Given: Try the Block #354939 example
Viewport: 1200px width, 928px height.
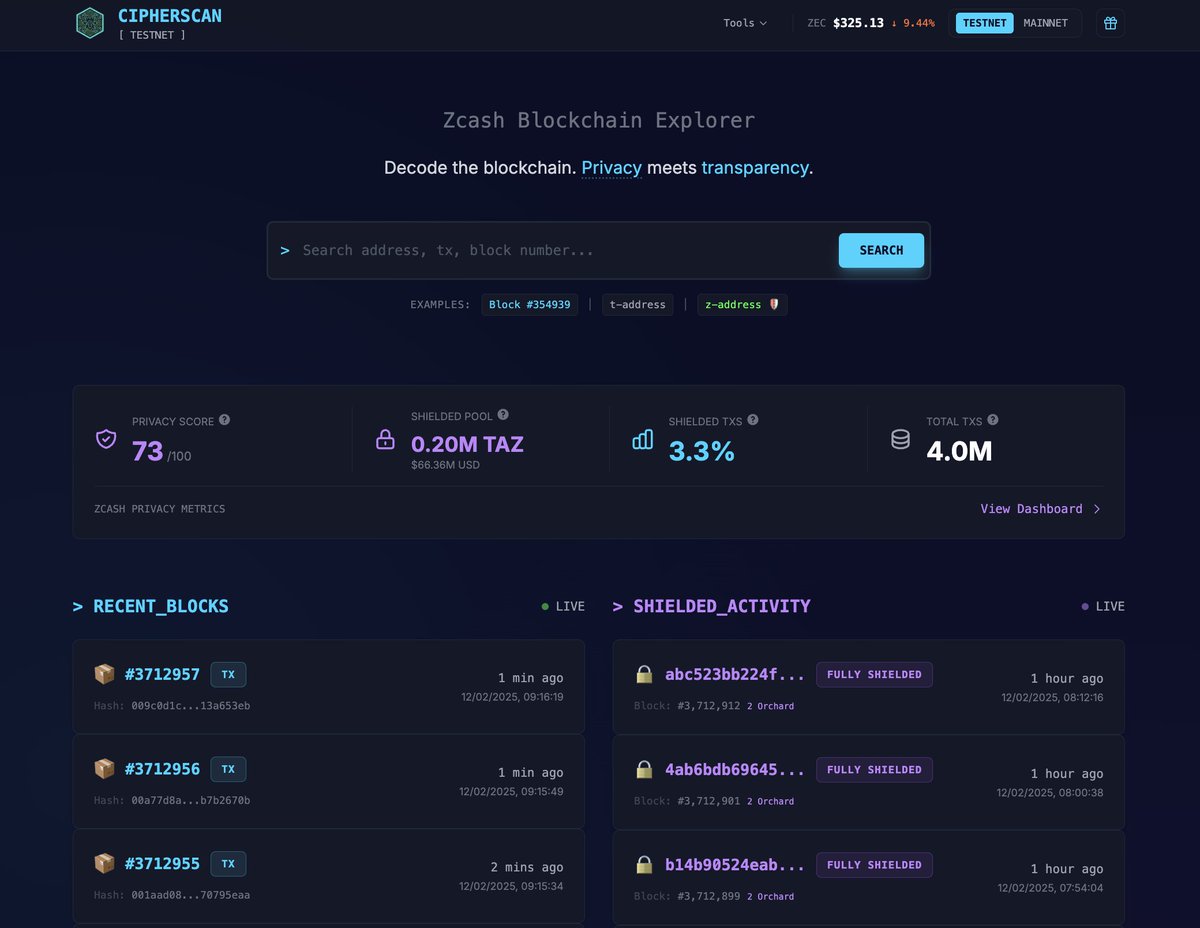Looking at the screenshot, I should click(x=530, y=304).
